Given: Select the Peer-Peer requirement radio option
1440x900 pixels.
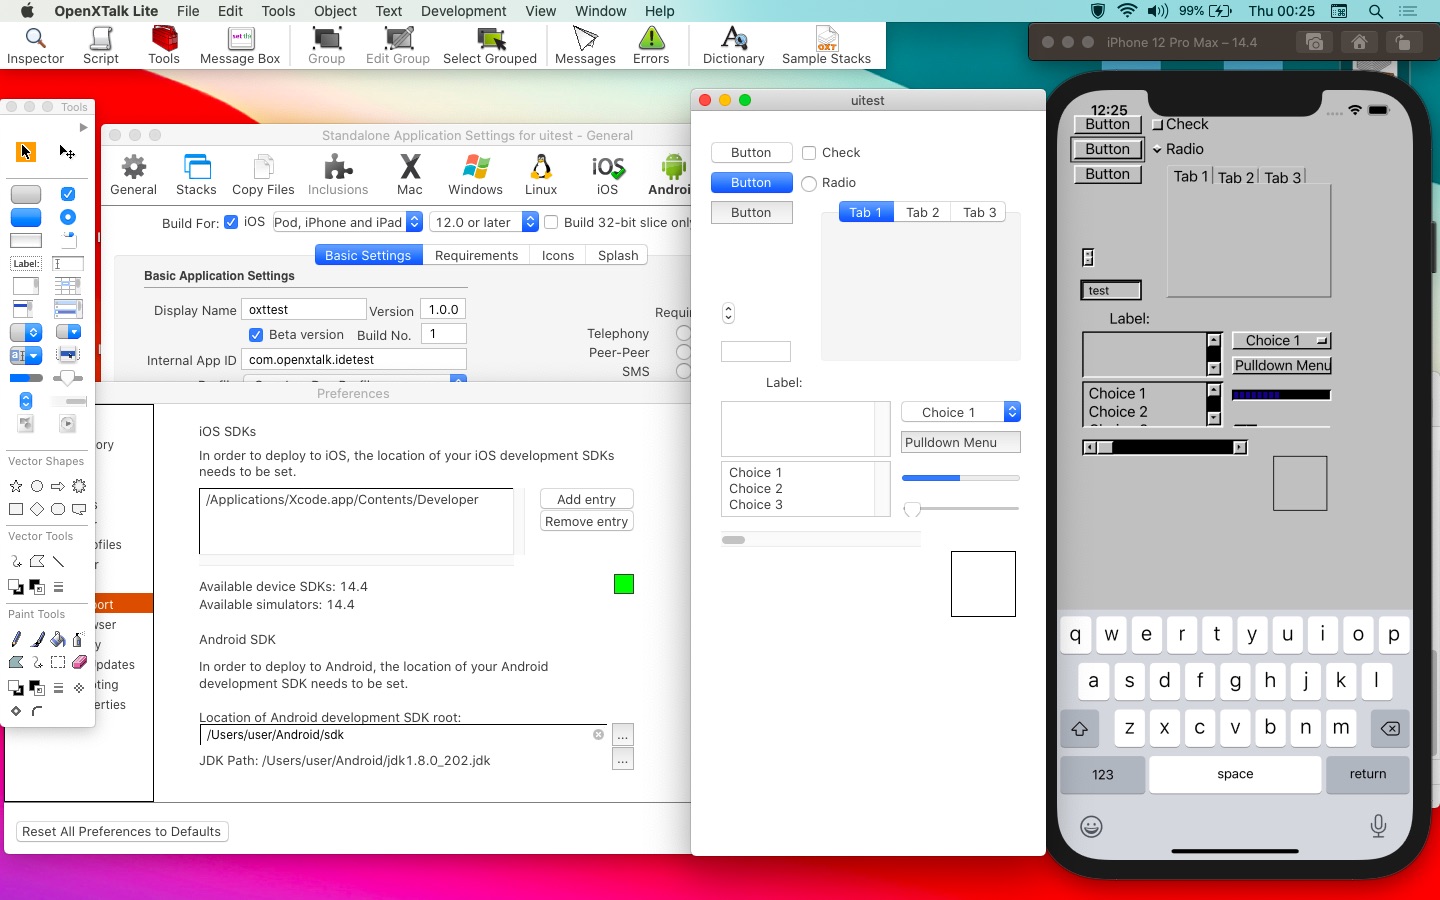Looking at the screenshot, I should pos(684,352).
